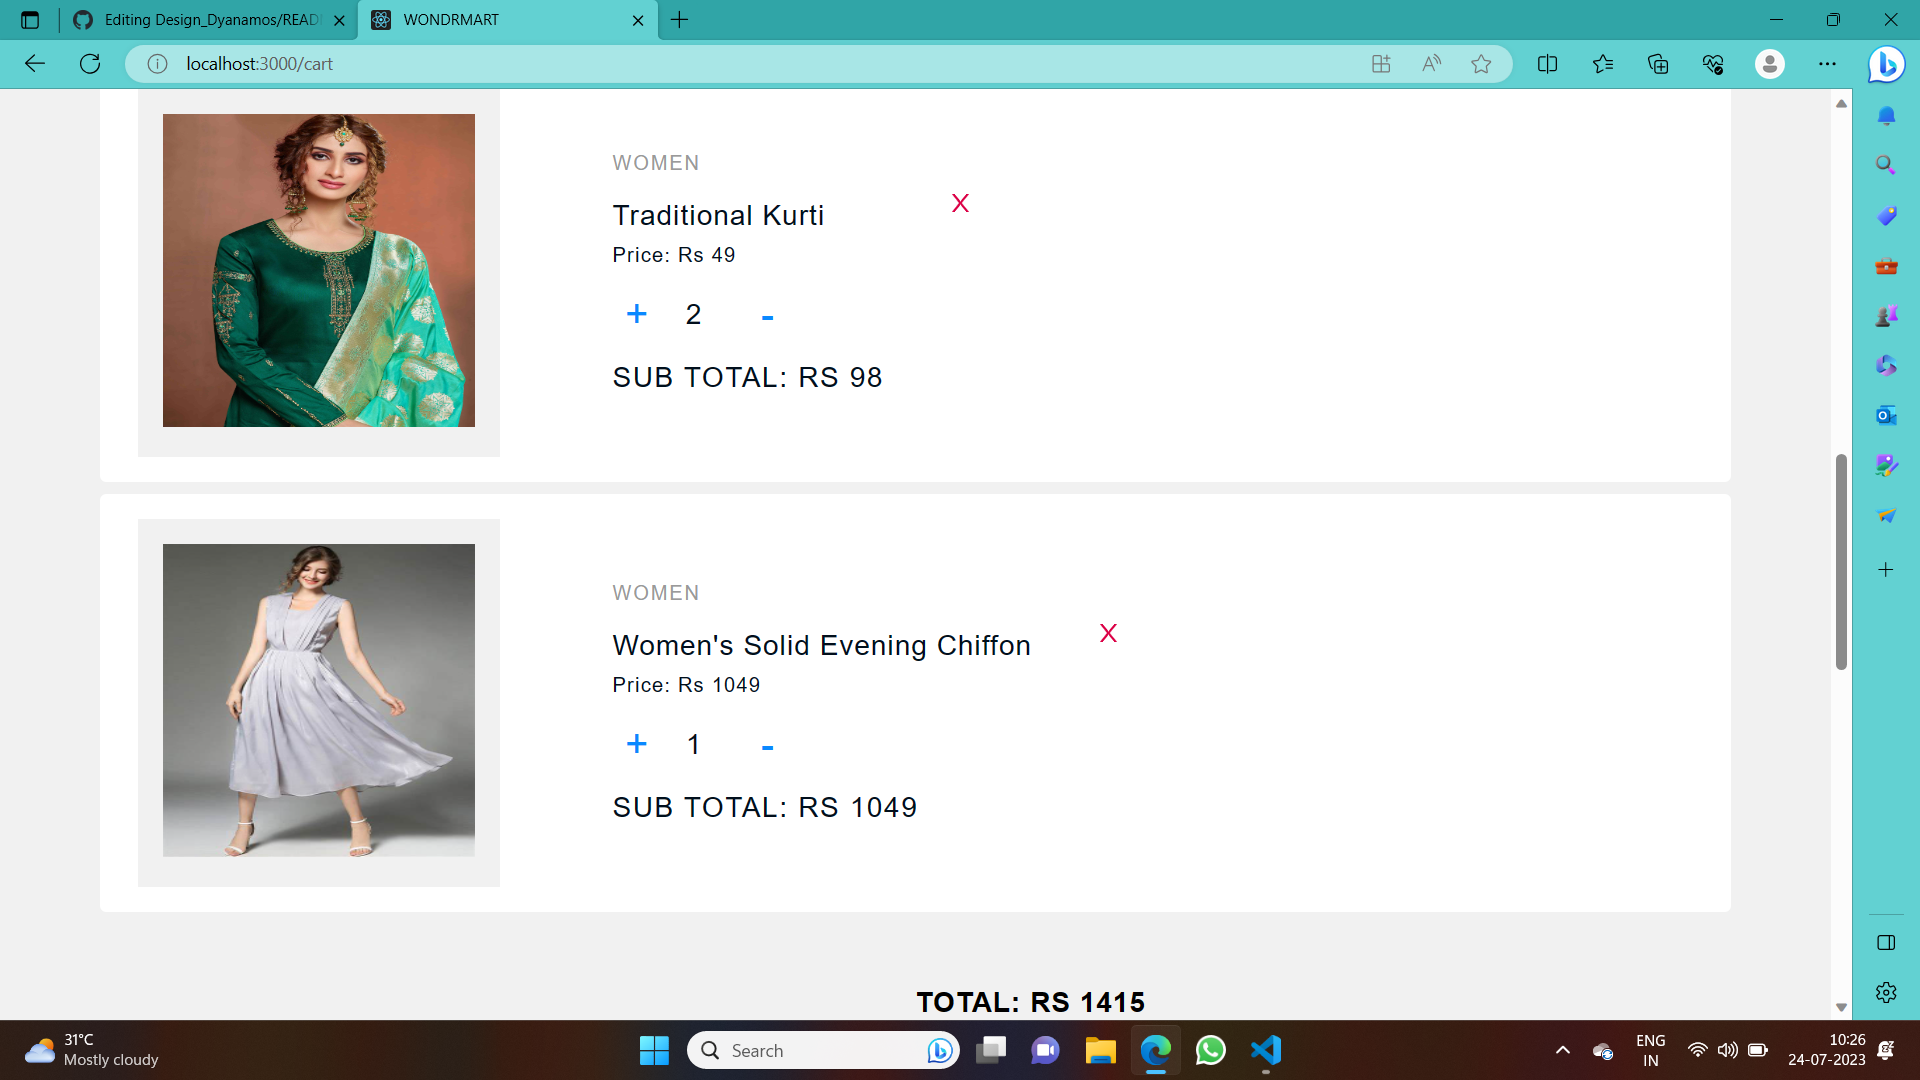The height and width of the screenshot is (1080, 1920).
Task: Open browser Collections icon
Action: (1658, 64)
